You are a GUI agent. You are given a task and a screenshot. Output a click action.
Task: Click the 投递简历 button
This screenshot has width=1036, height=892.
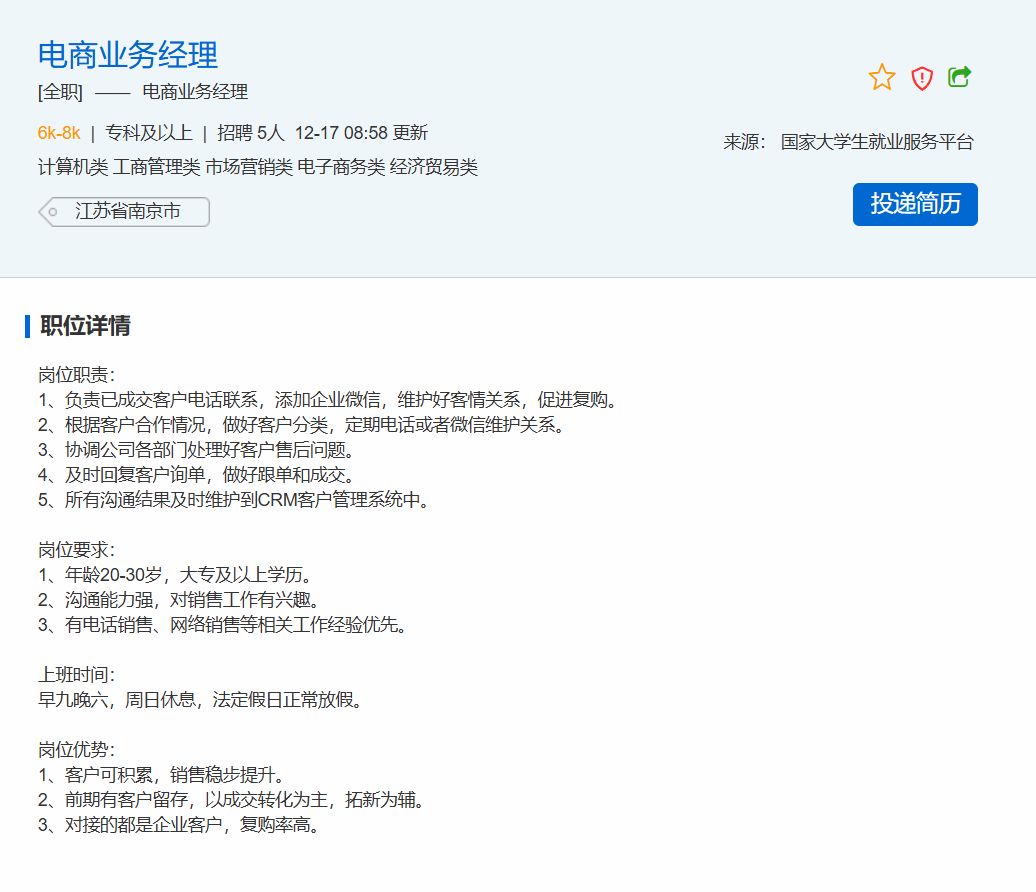tap(914, 204)
